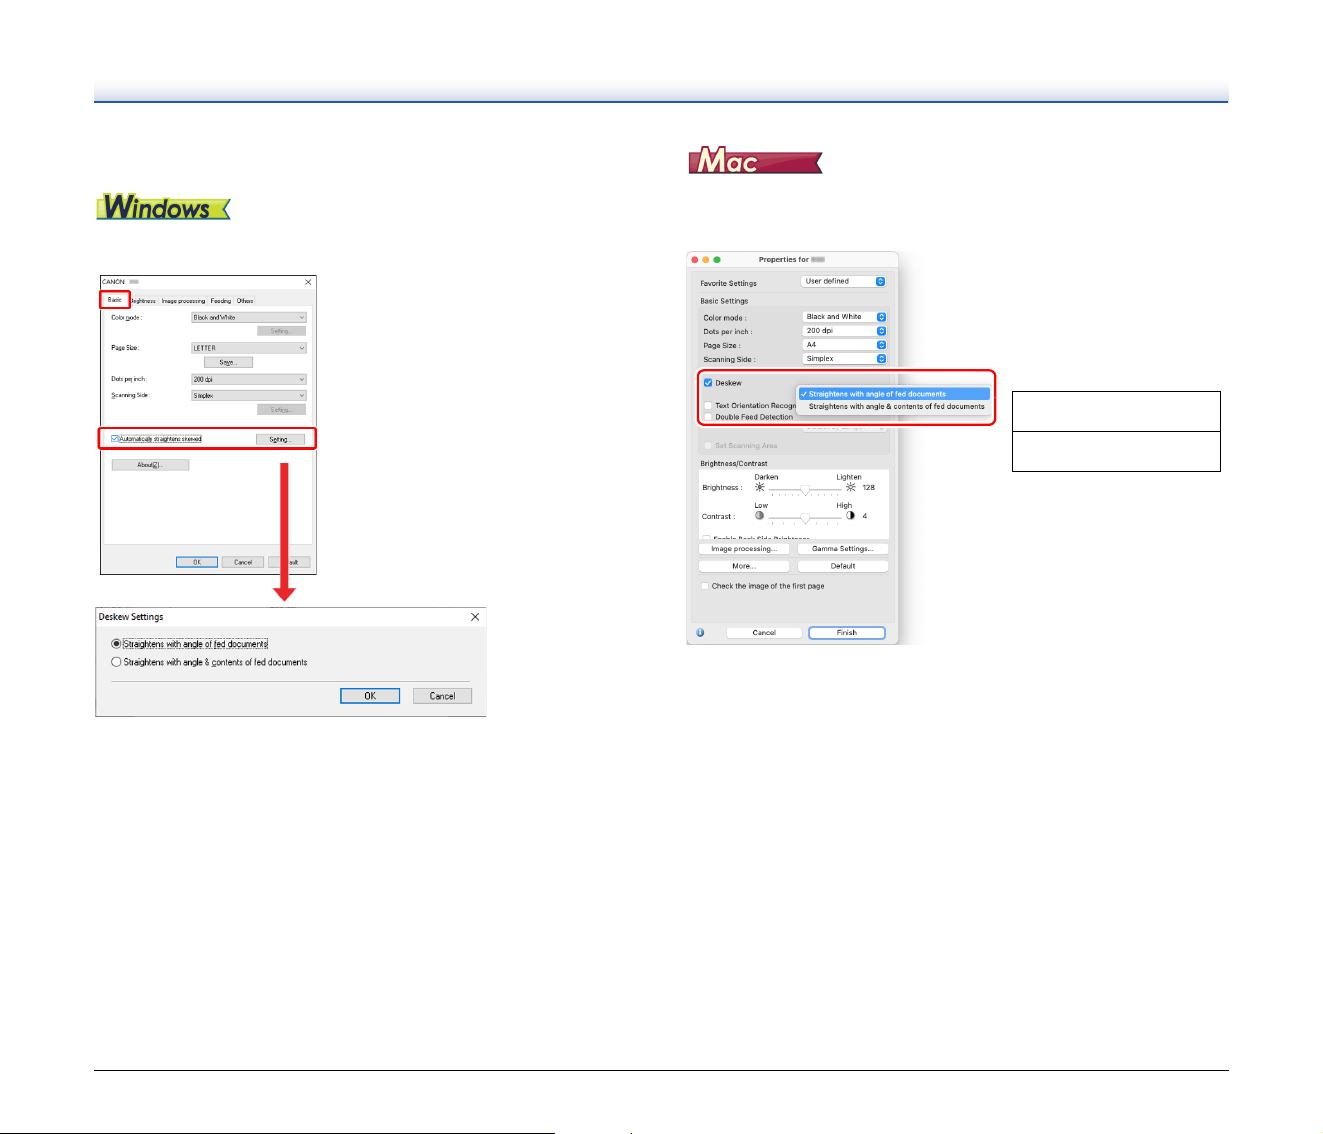Viewport: 1323px width, 1134px height.
Task: Click the Darken sun icon beside Brightness slider
Action: pyautogui.click(x=759, y=487)
